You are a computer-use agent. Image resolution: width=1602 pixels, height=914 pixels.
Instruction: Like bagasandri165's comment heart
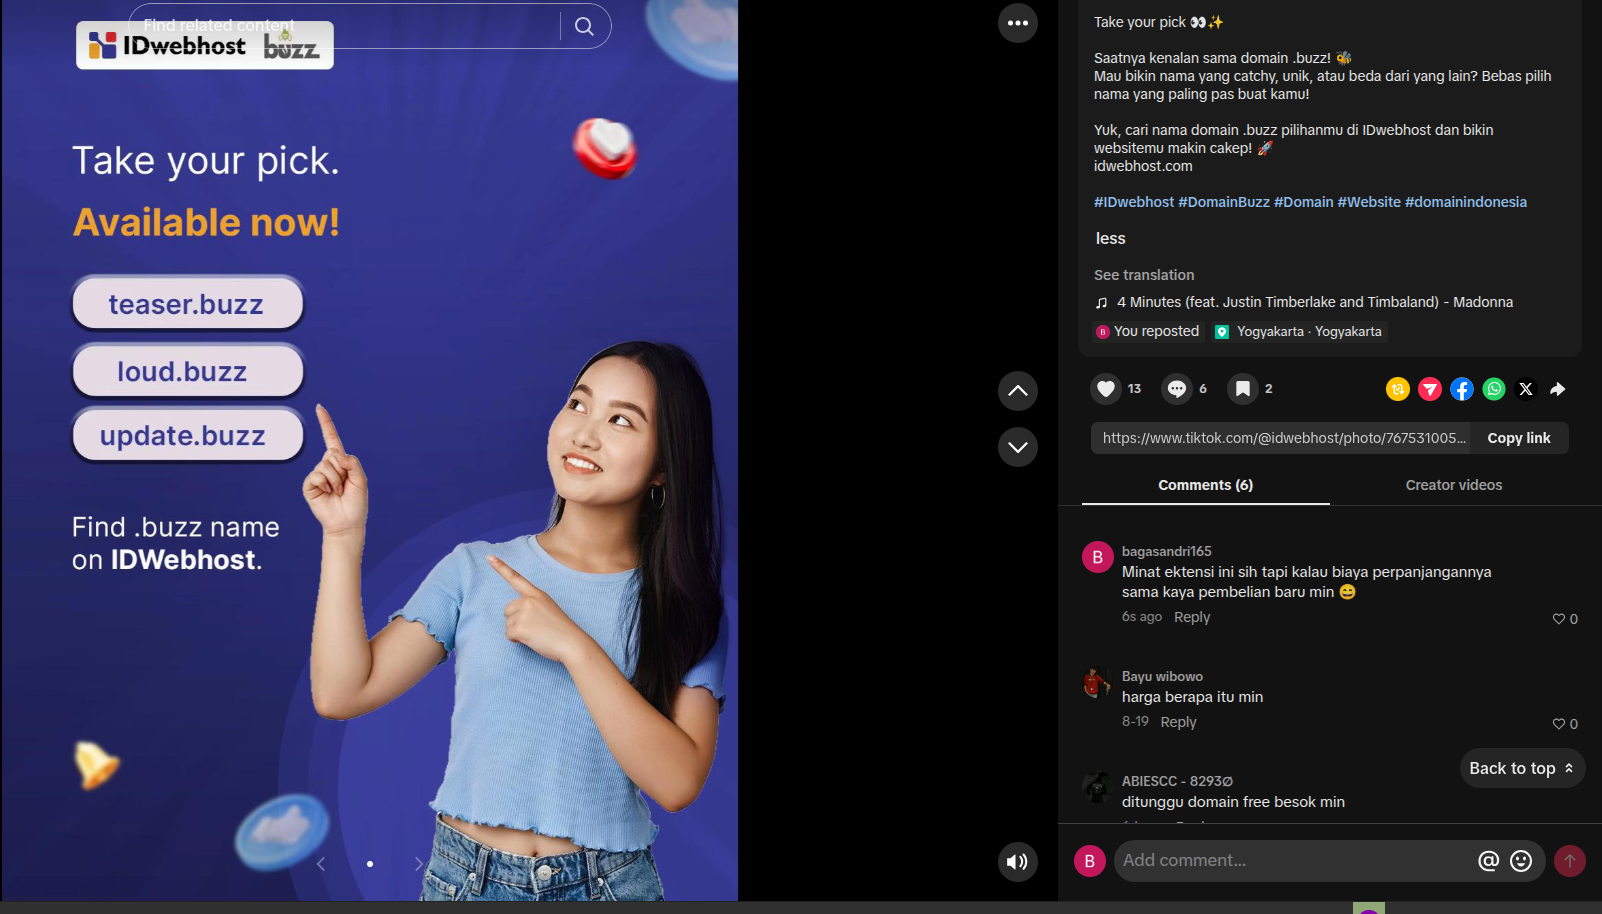click(1559, 619)
